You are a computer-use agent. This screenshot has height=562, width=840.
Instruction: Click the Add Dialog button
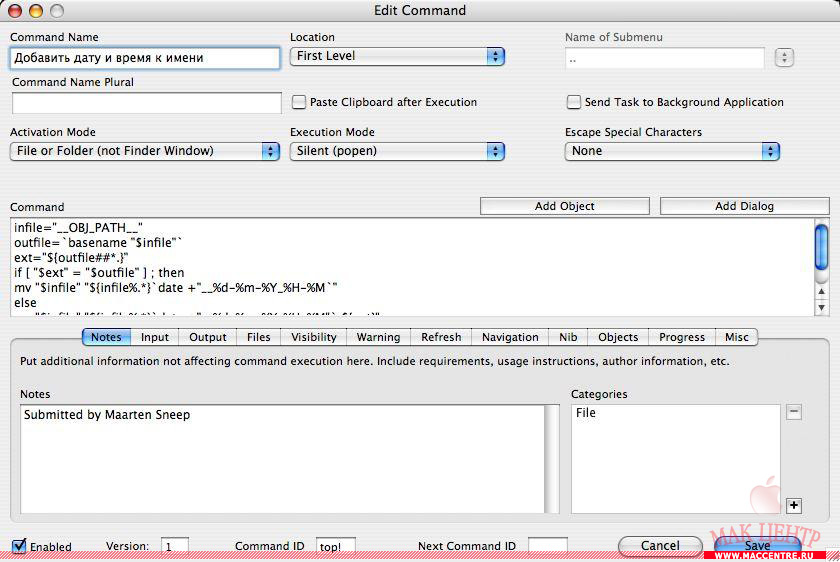(745, 206)
